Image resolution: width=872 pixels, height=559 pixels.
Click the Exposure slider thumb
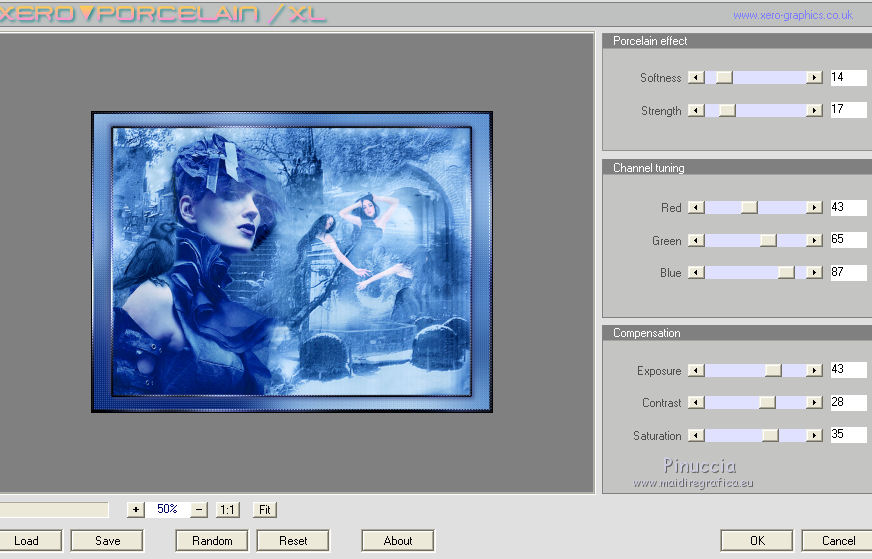click(773, 370)
